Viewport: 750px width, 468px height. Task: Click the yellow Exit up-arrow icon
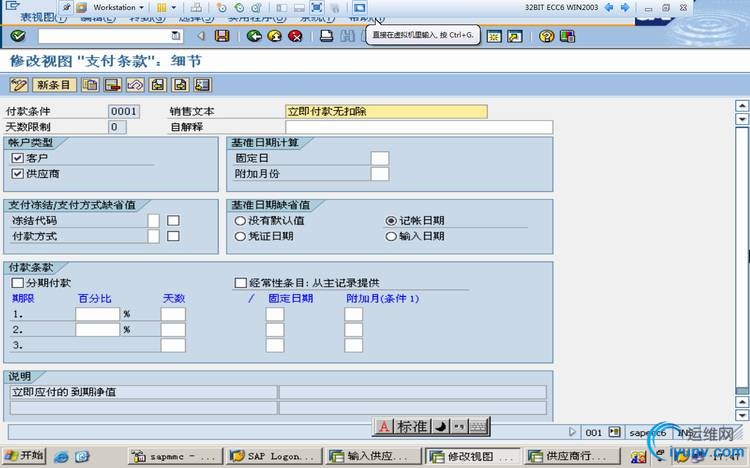275,36
